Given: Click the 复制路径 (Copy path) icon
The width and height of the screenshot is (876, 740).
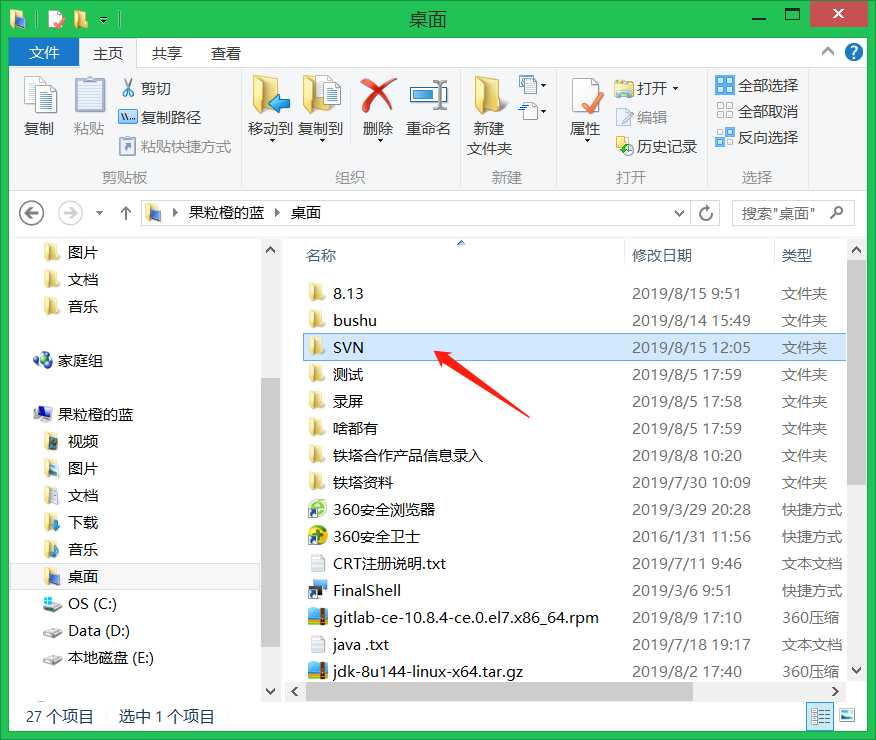Looking at the screenshot, I should 128,115.
